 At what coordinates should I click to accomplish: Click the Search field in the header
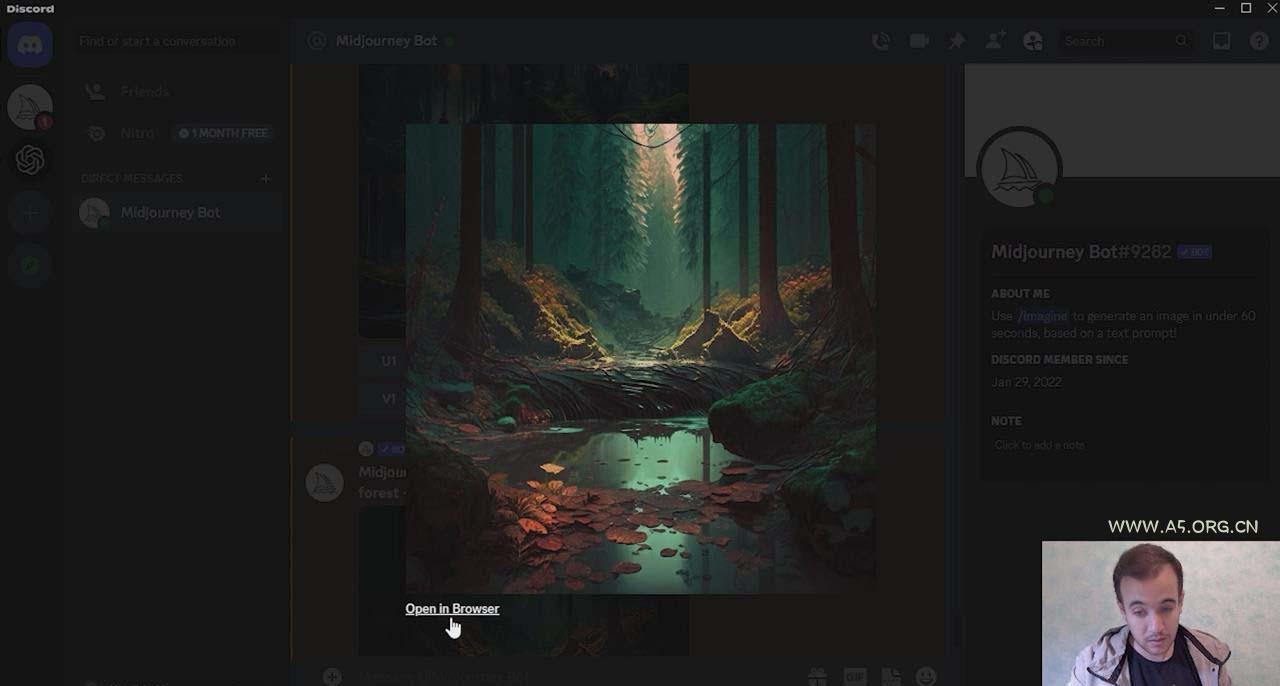1119,41
